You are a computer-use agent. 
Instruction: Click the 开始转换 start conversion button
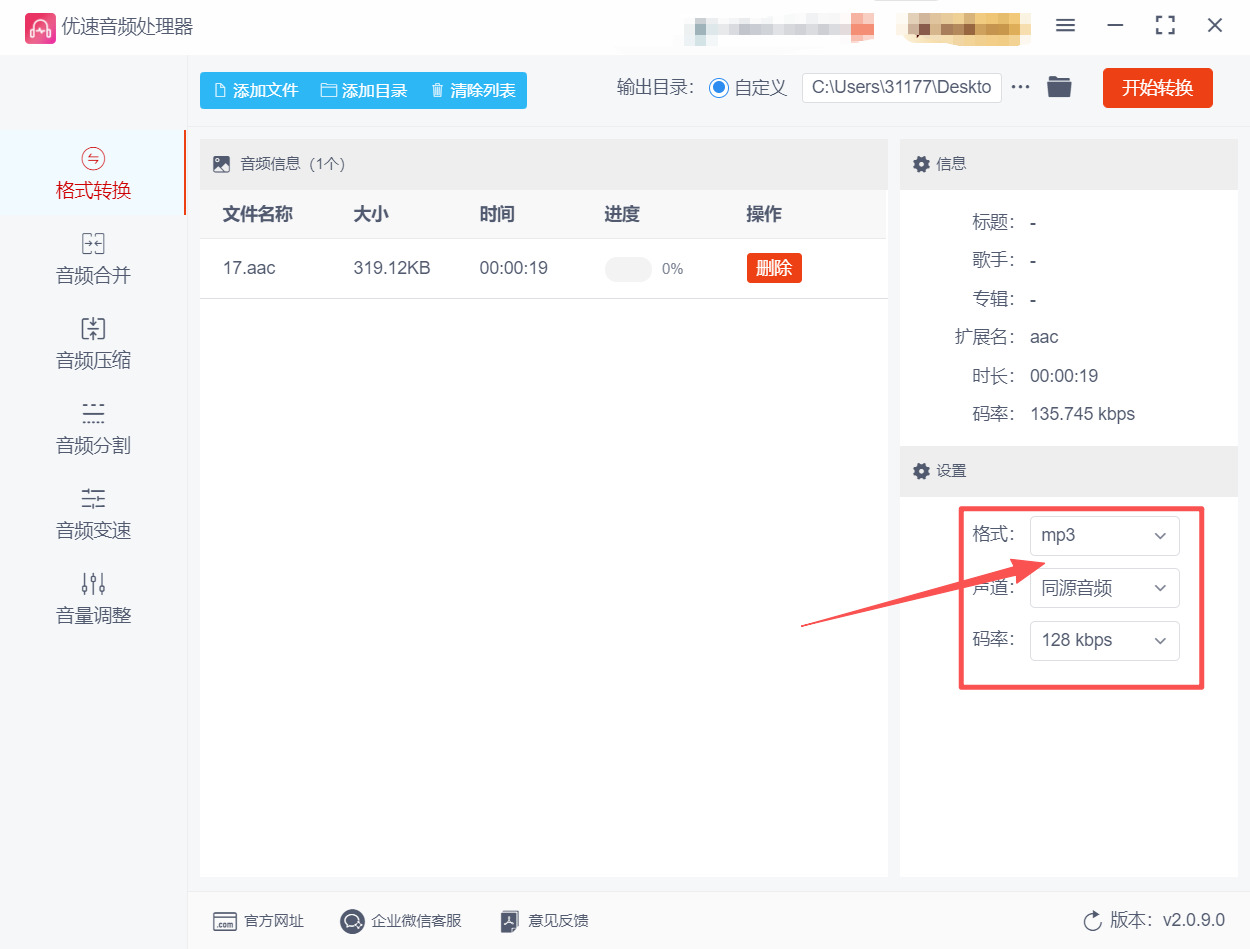tap(1157, 87)
